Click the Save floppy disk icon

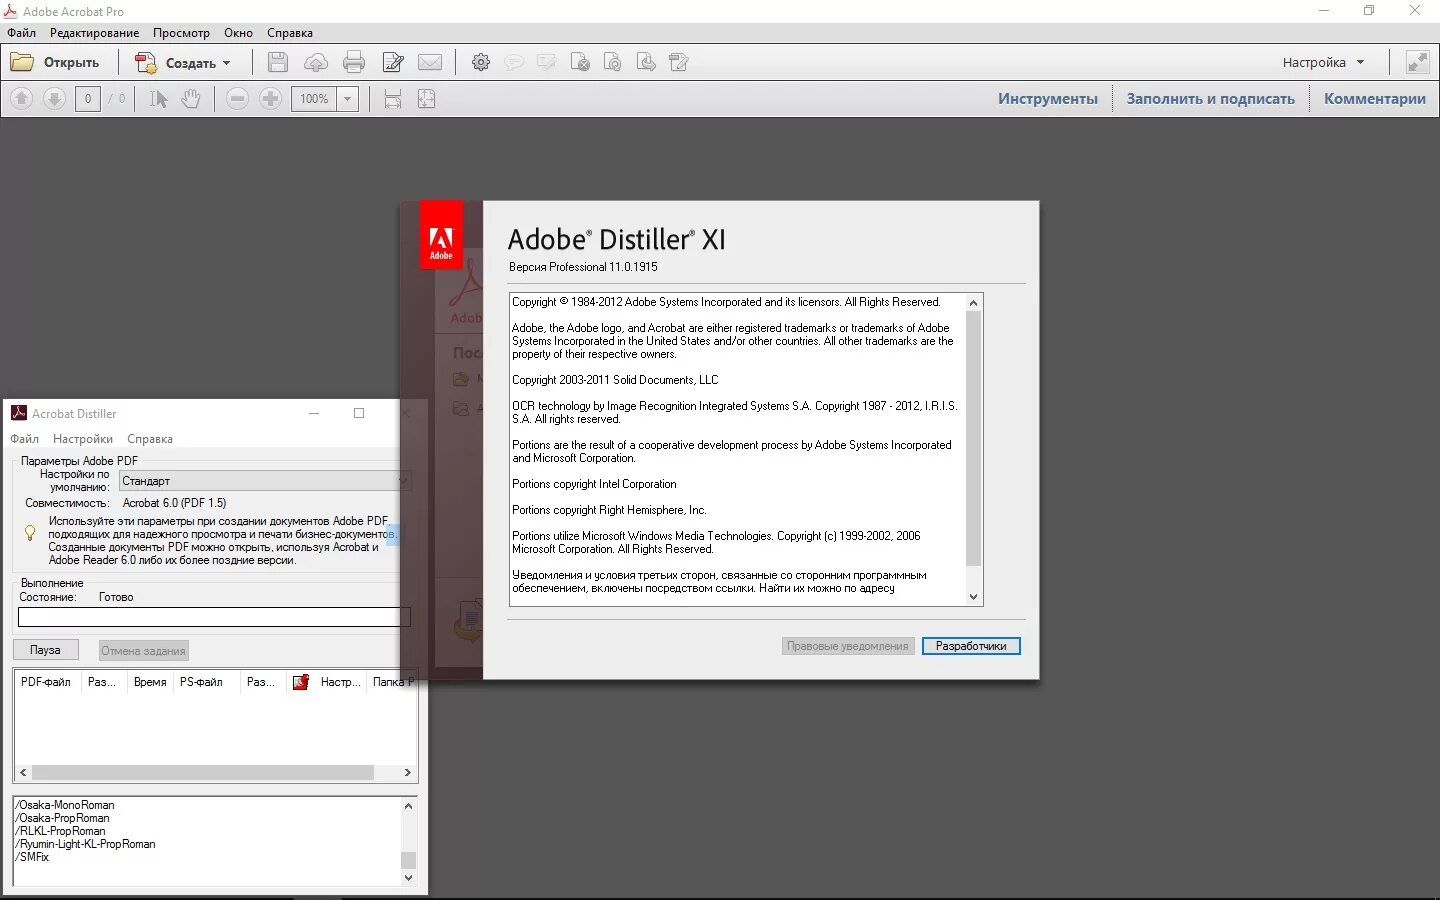[278, 62]
